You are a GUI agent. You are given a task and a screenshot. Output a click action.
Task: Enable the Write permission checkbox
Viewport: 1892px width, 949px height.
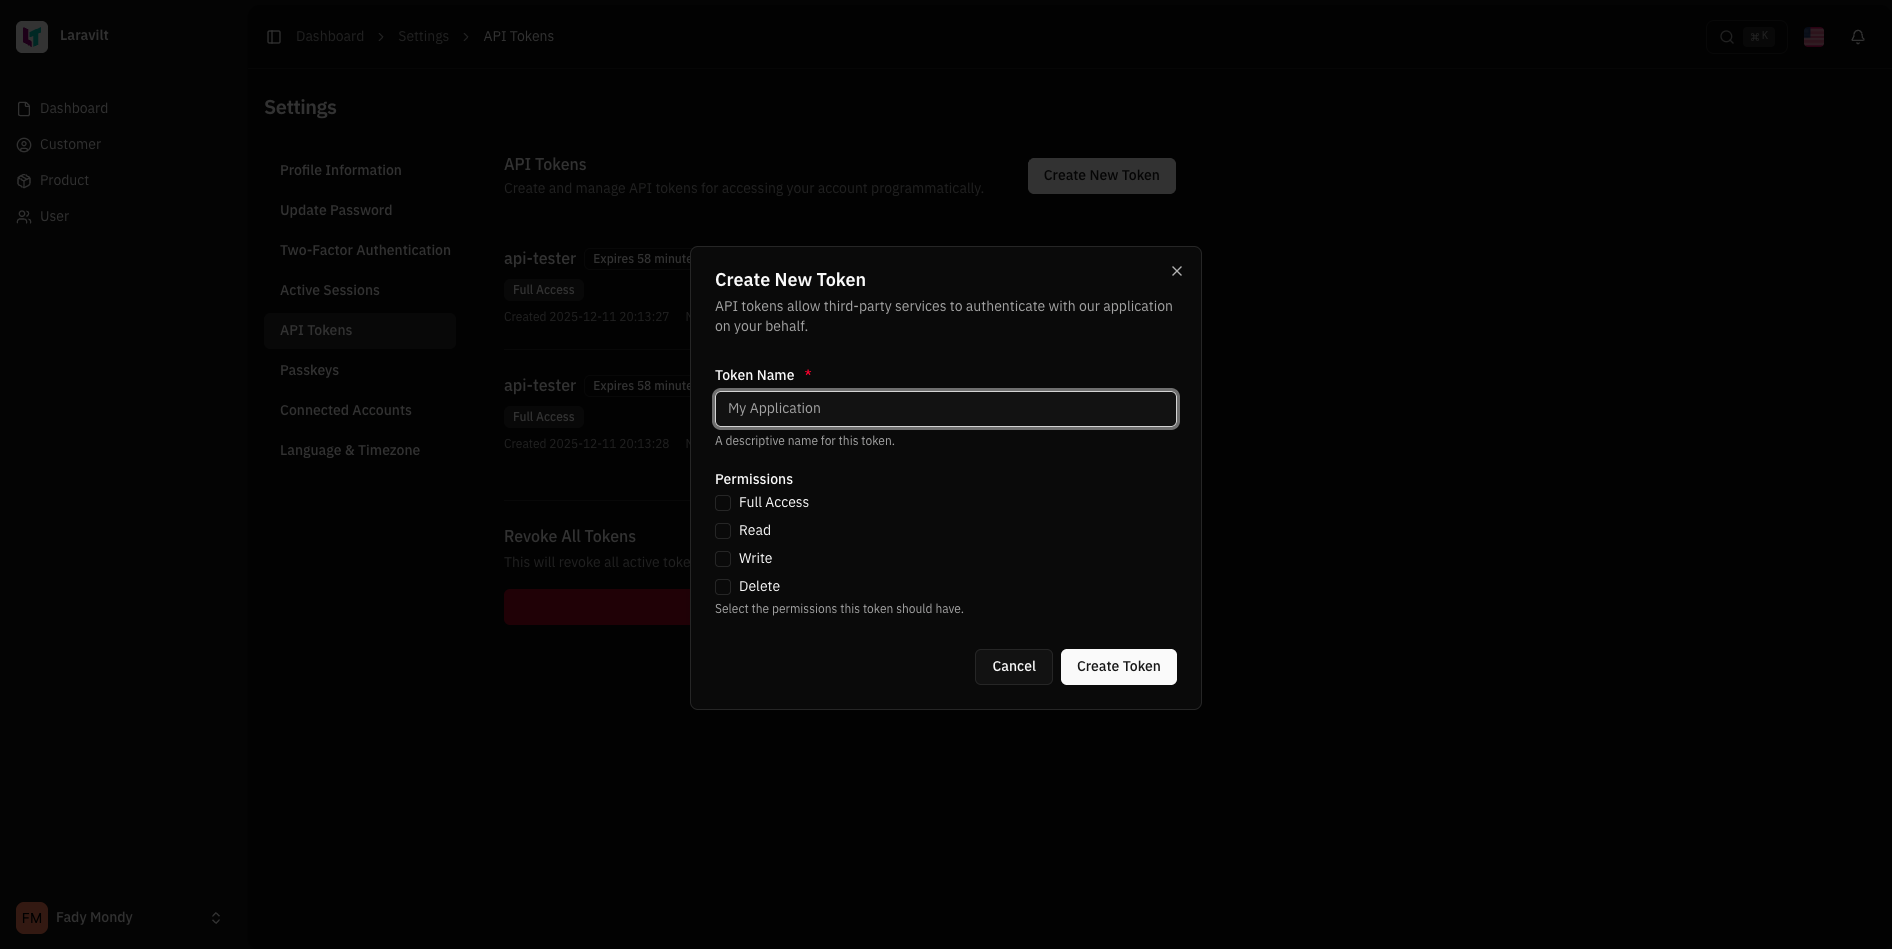point(723,559)
